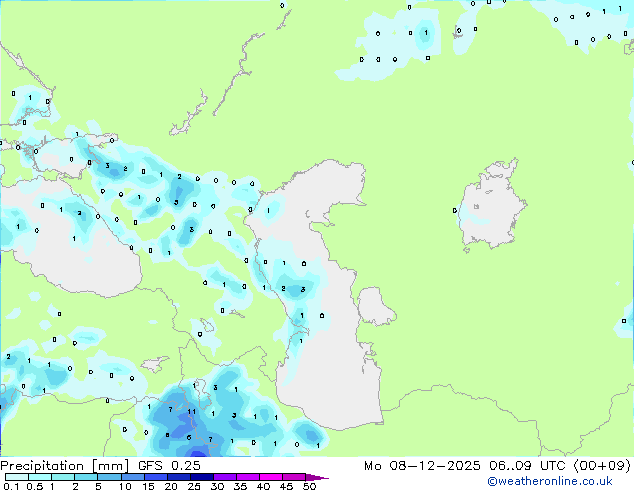The width and height of the screenshot is (634, 490).
Task: Click the purple arrow above 50 legend end
Action: [317, 477]
